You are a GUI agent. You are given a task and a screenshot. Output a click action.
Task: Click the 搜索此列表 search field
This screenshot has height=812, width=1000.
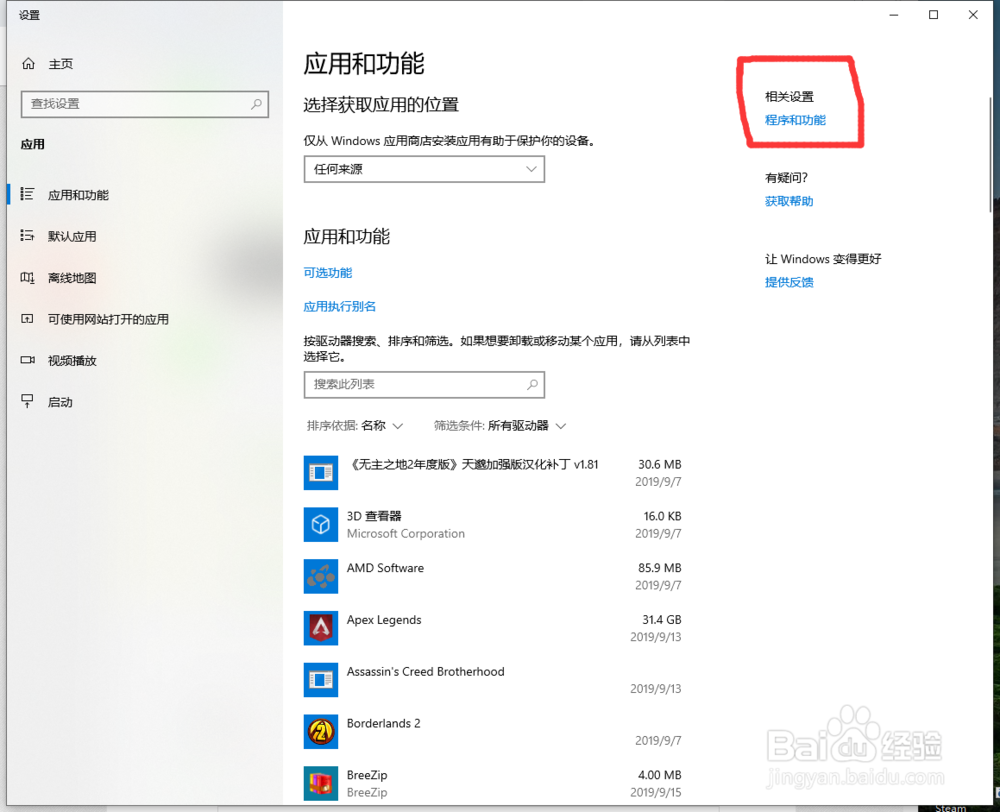point(424,385)
